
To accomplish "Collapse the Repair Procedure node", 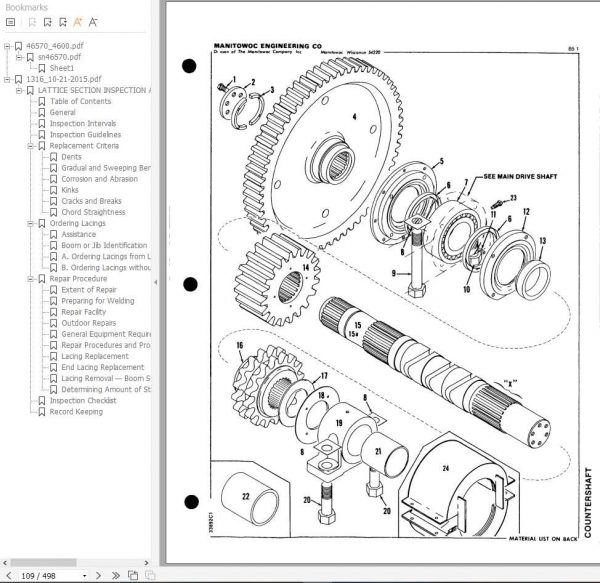I will pyautogui.click(x=31, y=279).
